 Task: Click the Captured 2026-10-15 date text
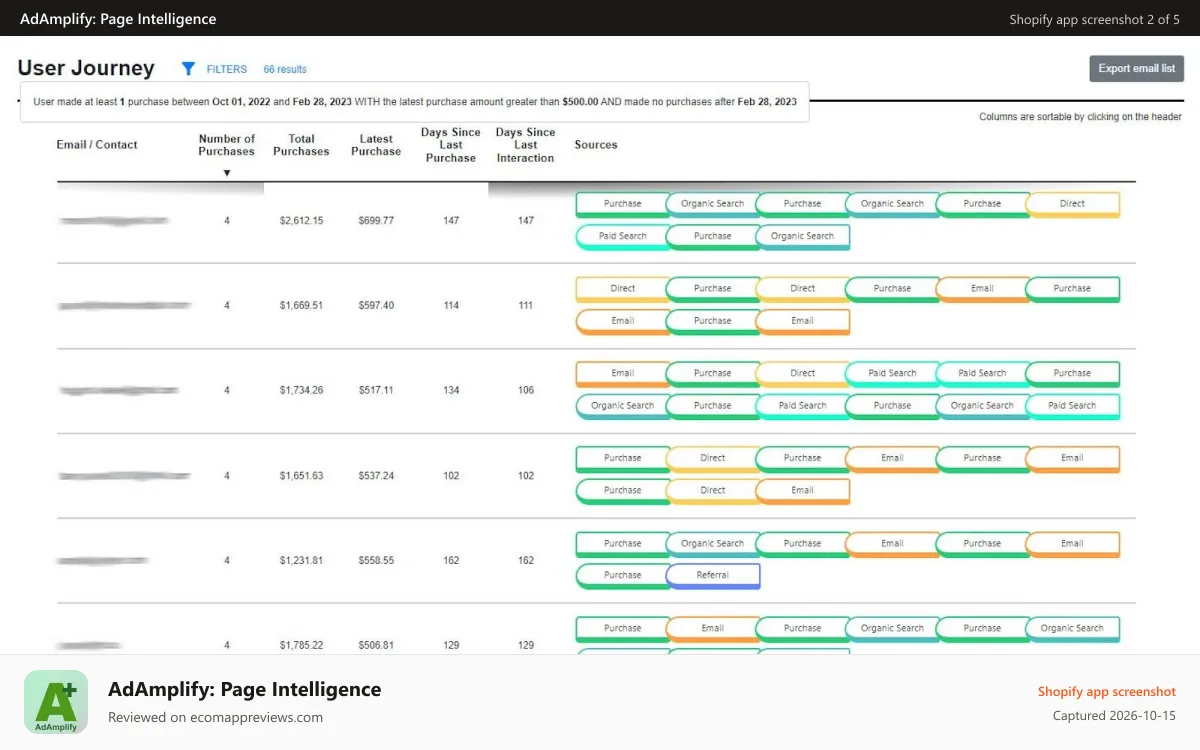(1114, 715)
